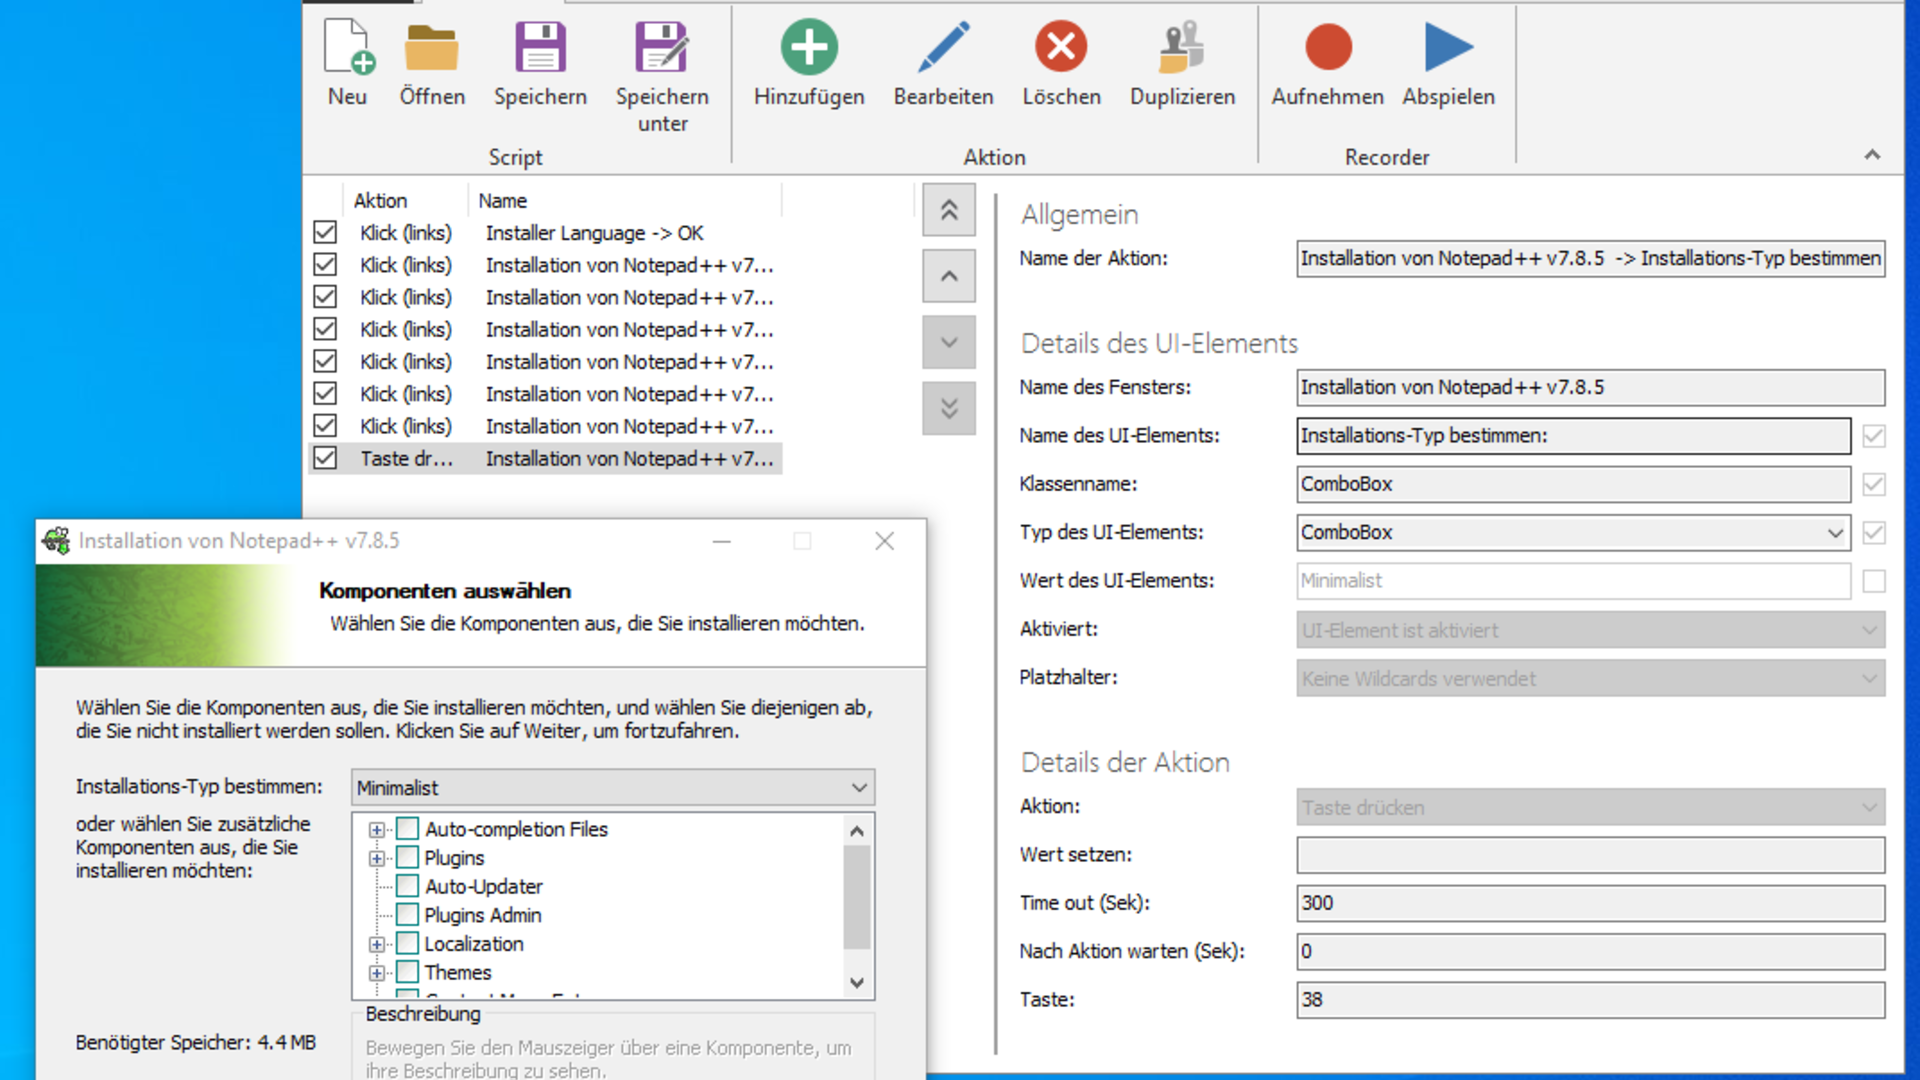Click the Klassenname field
This screenshot has height=1080, width=1920.
[x=1573, y=484]
